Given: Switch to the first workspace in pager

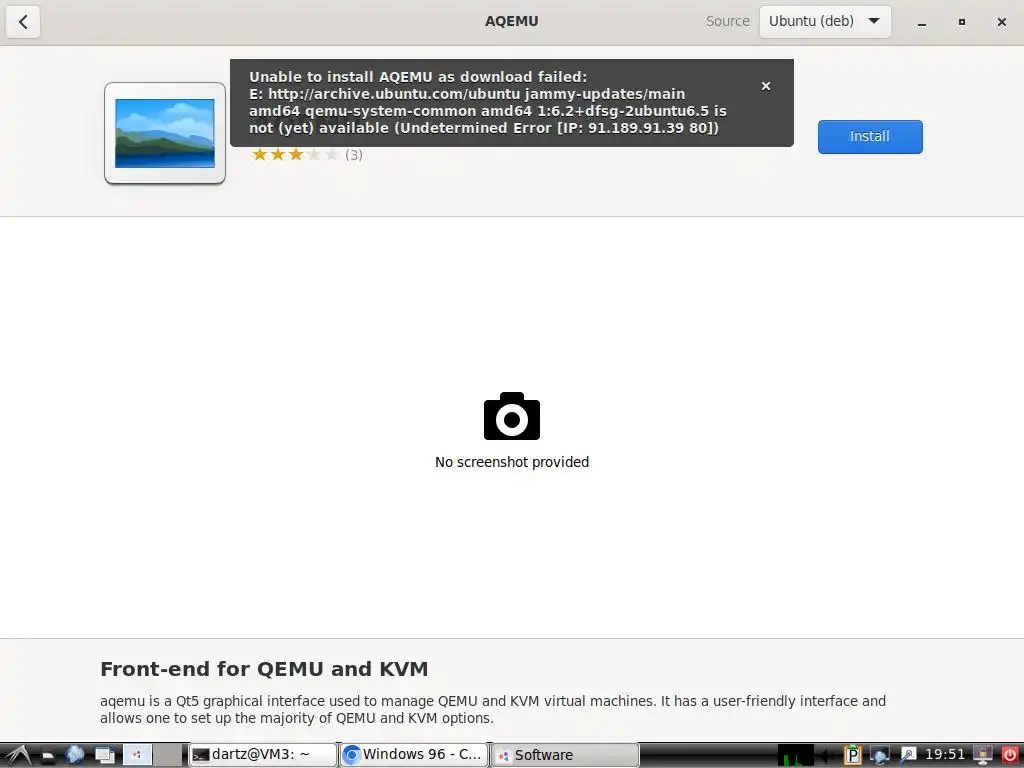Looking at the screenshot, I should (137, 755).
